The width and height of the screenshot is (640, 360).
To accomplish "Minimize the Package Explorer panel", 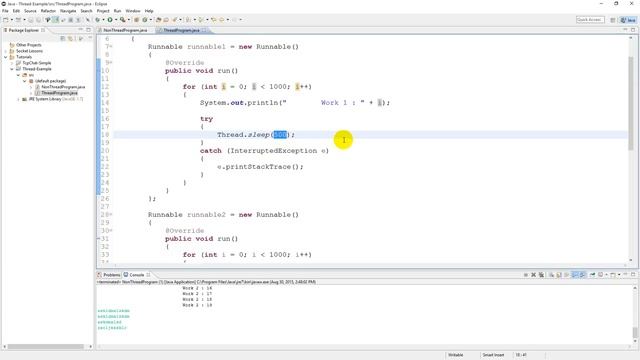I will click(80, 30).
